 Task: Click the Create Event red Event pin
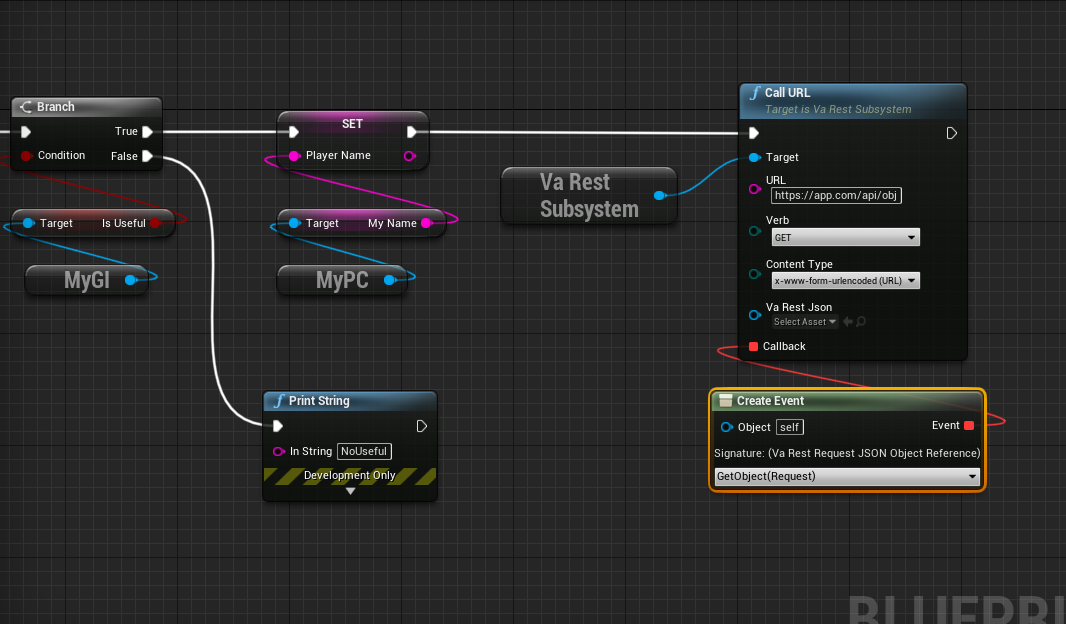(x=969, y=426)
